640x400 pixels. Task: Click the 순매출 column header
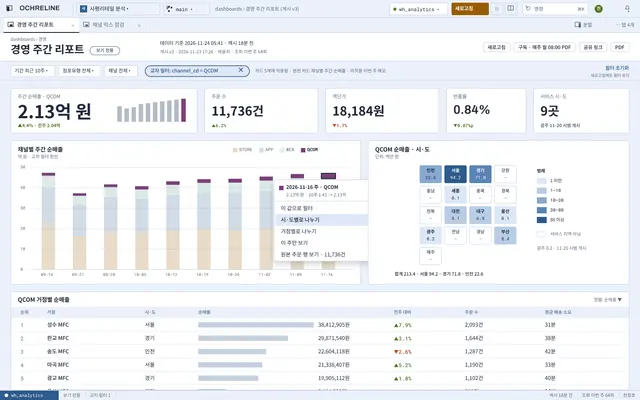point(204,312)
